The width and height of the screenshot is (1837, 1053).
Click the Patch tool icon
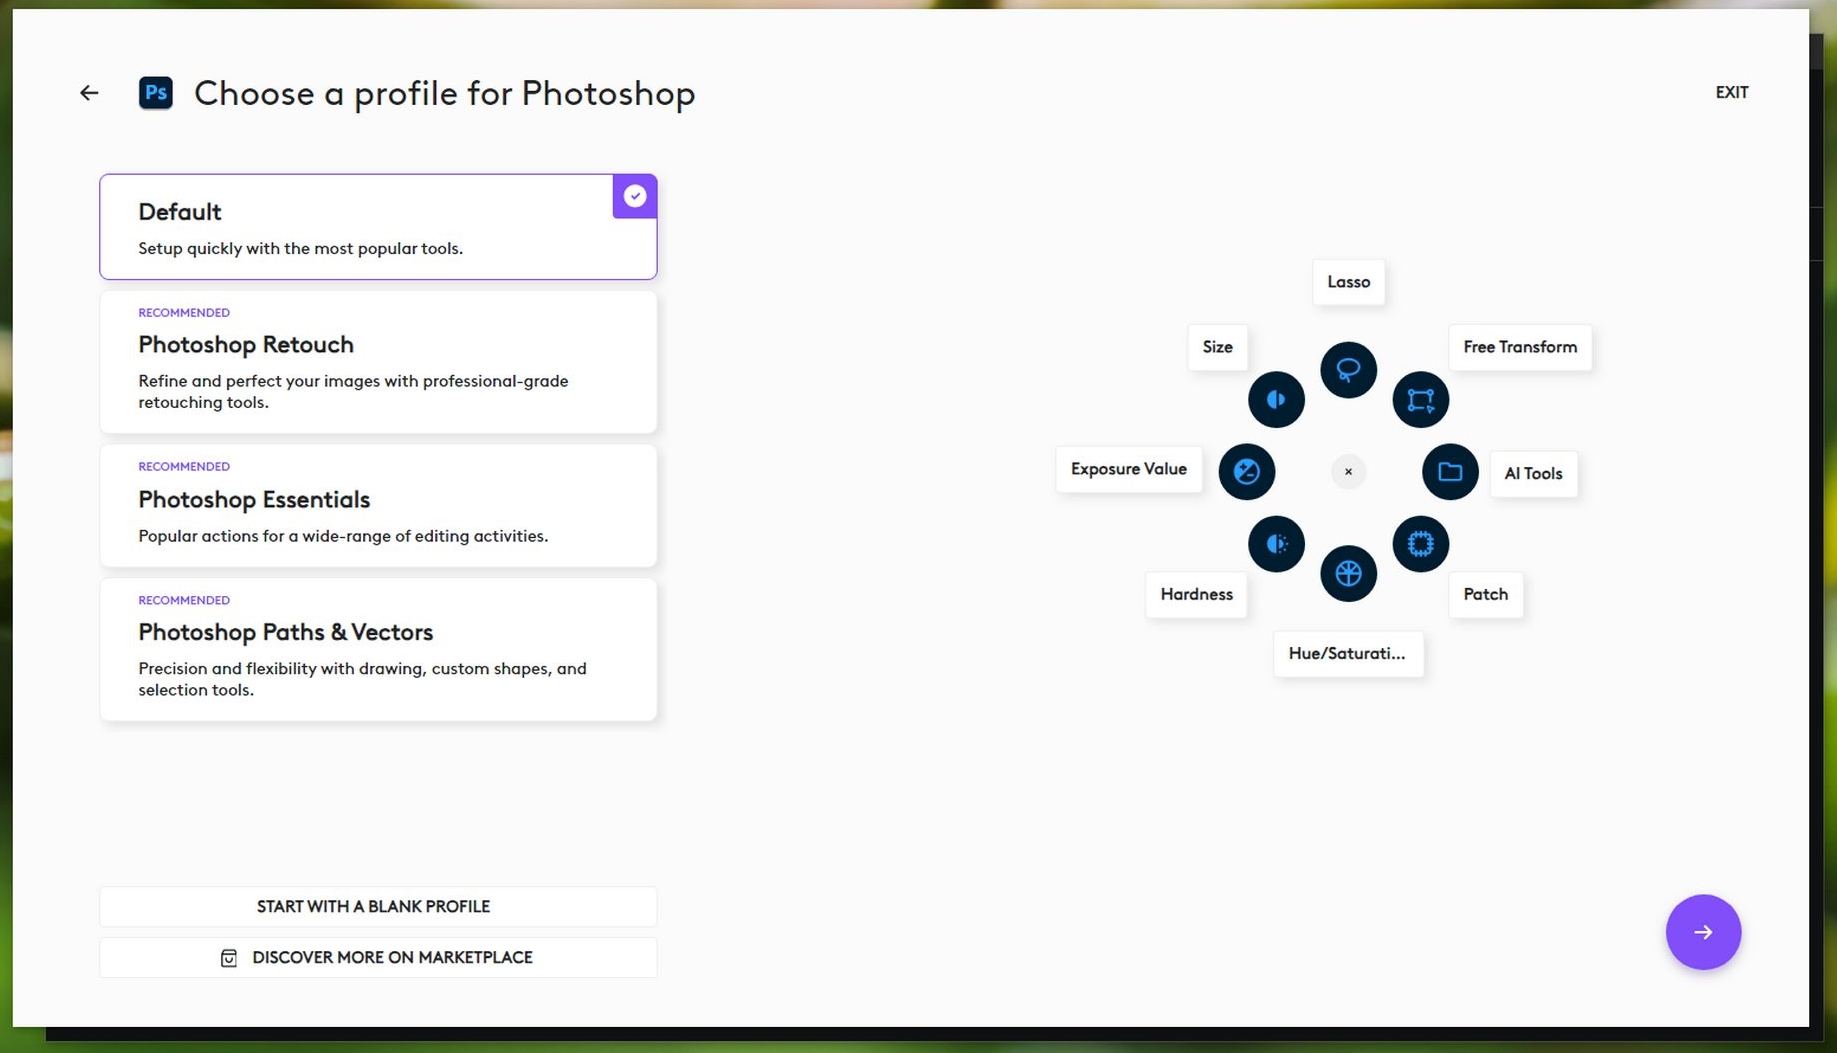1420,544
